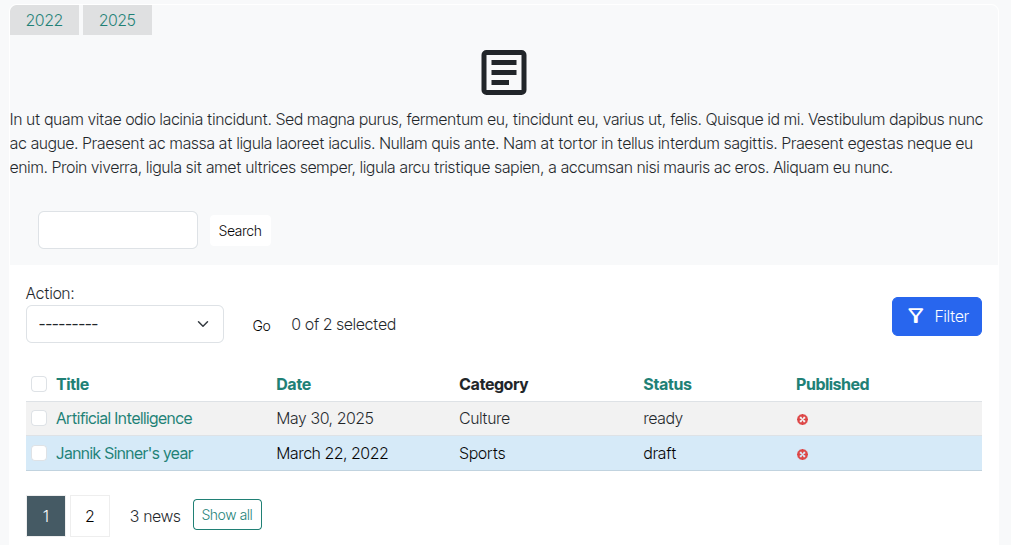Focus the search text input field
Screen dimensions: 1011x545
pos(118,230)
